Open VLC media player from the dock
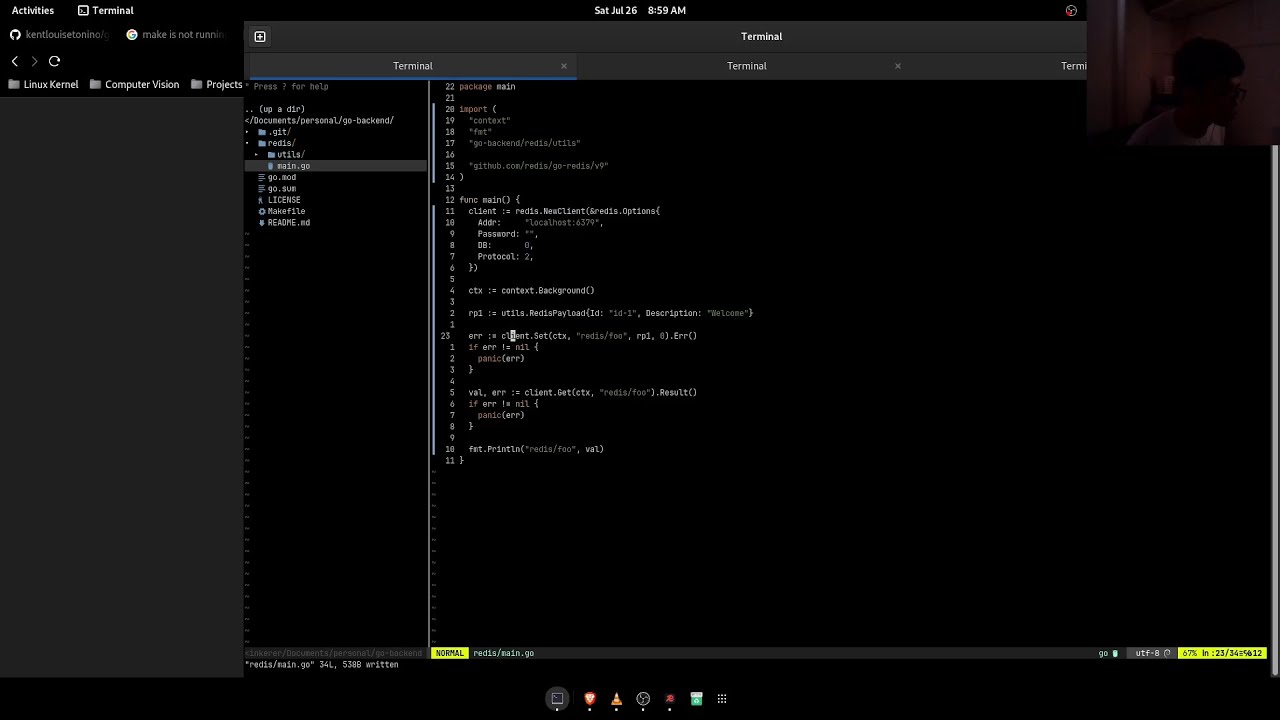The height and width of the screenshot is (720, 1280). [616, 699]
